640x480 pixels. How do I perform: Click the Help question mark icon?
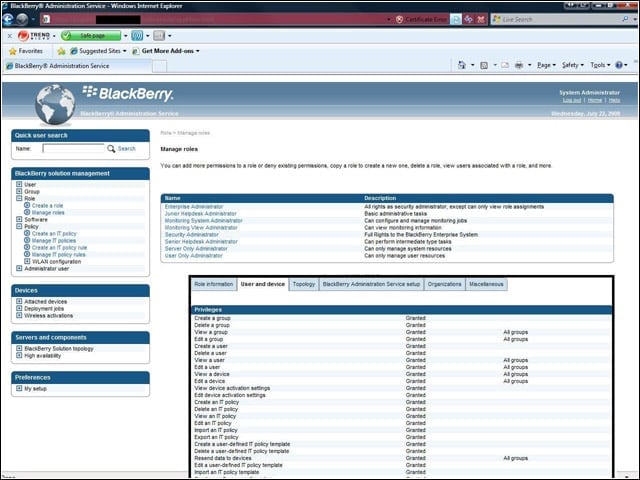pyautogui.click(x=619, y=65)
